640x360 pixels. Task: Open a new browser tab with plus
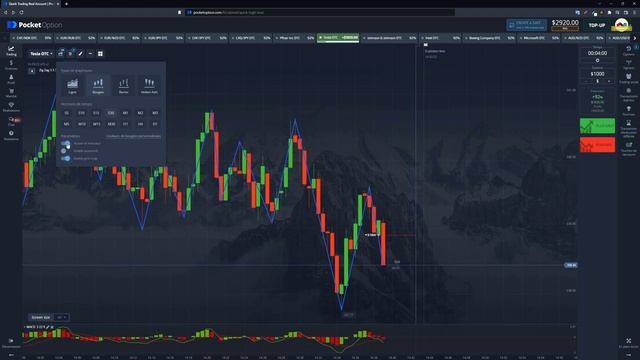click(x=66, y=4)
